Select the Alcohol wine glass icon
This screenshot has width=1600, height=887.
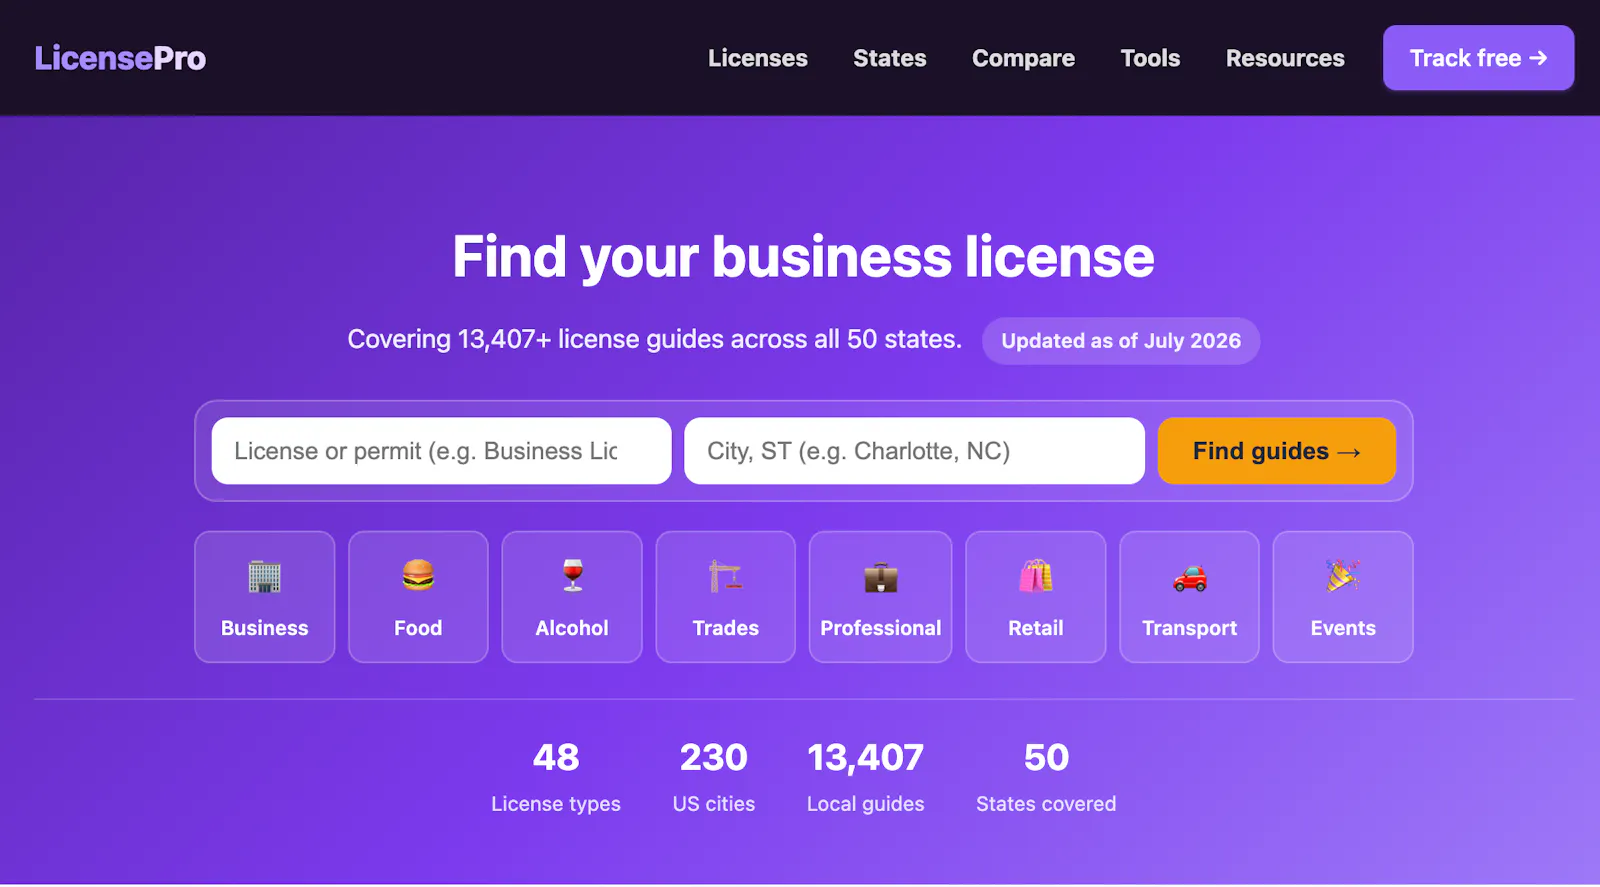[x=572, y=575]
